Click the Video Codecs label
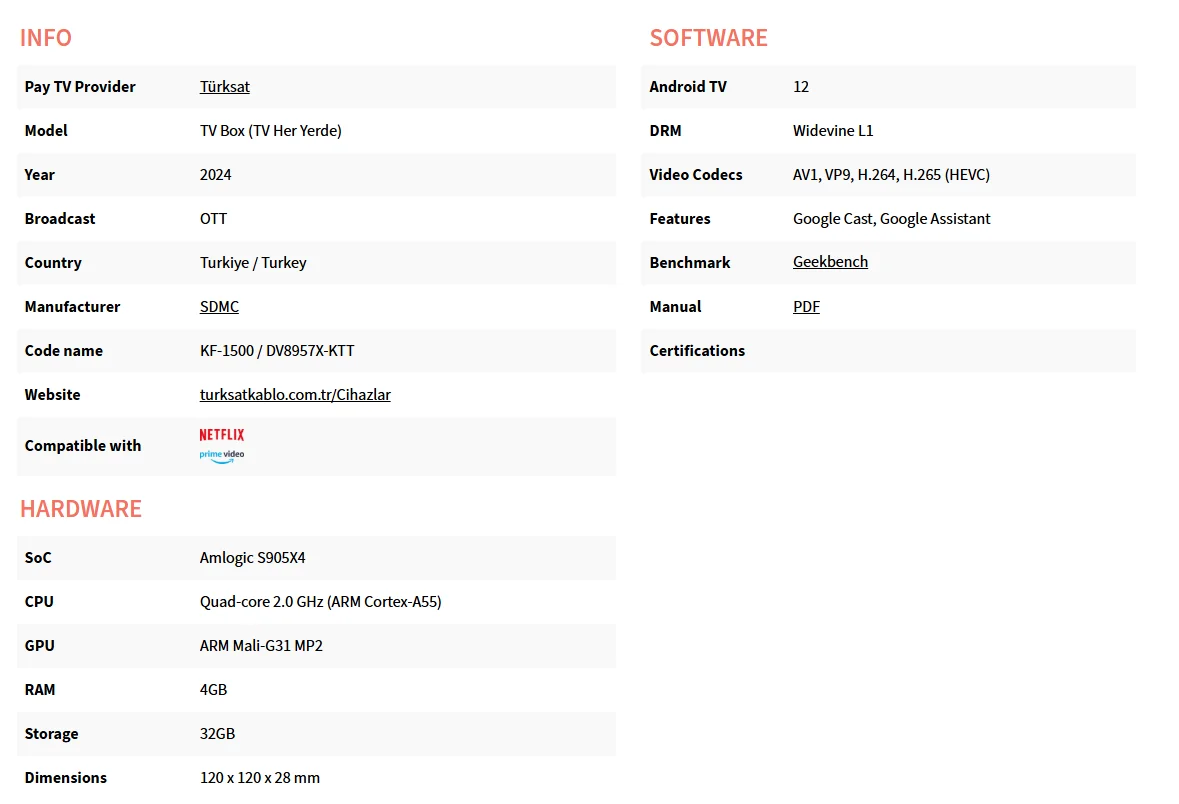The width and height of the screenshot is (1179, 804). click(696, 174)
